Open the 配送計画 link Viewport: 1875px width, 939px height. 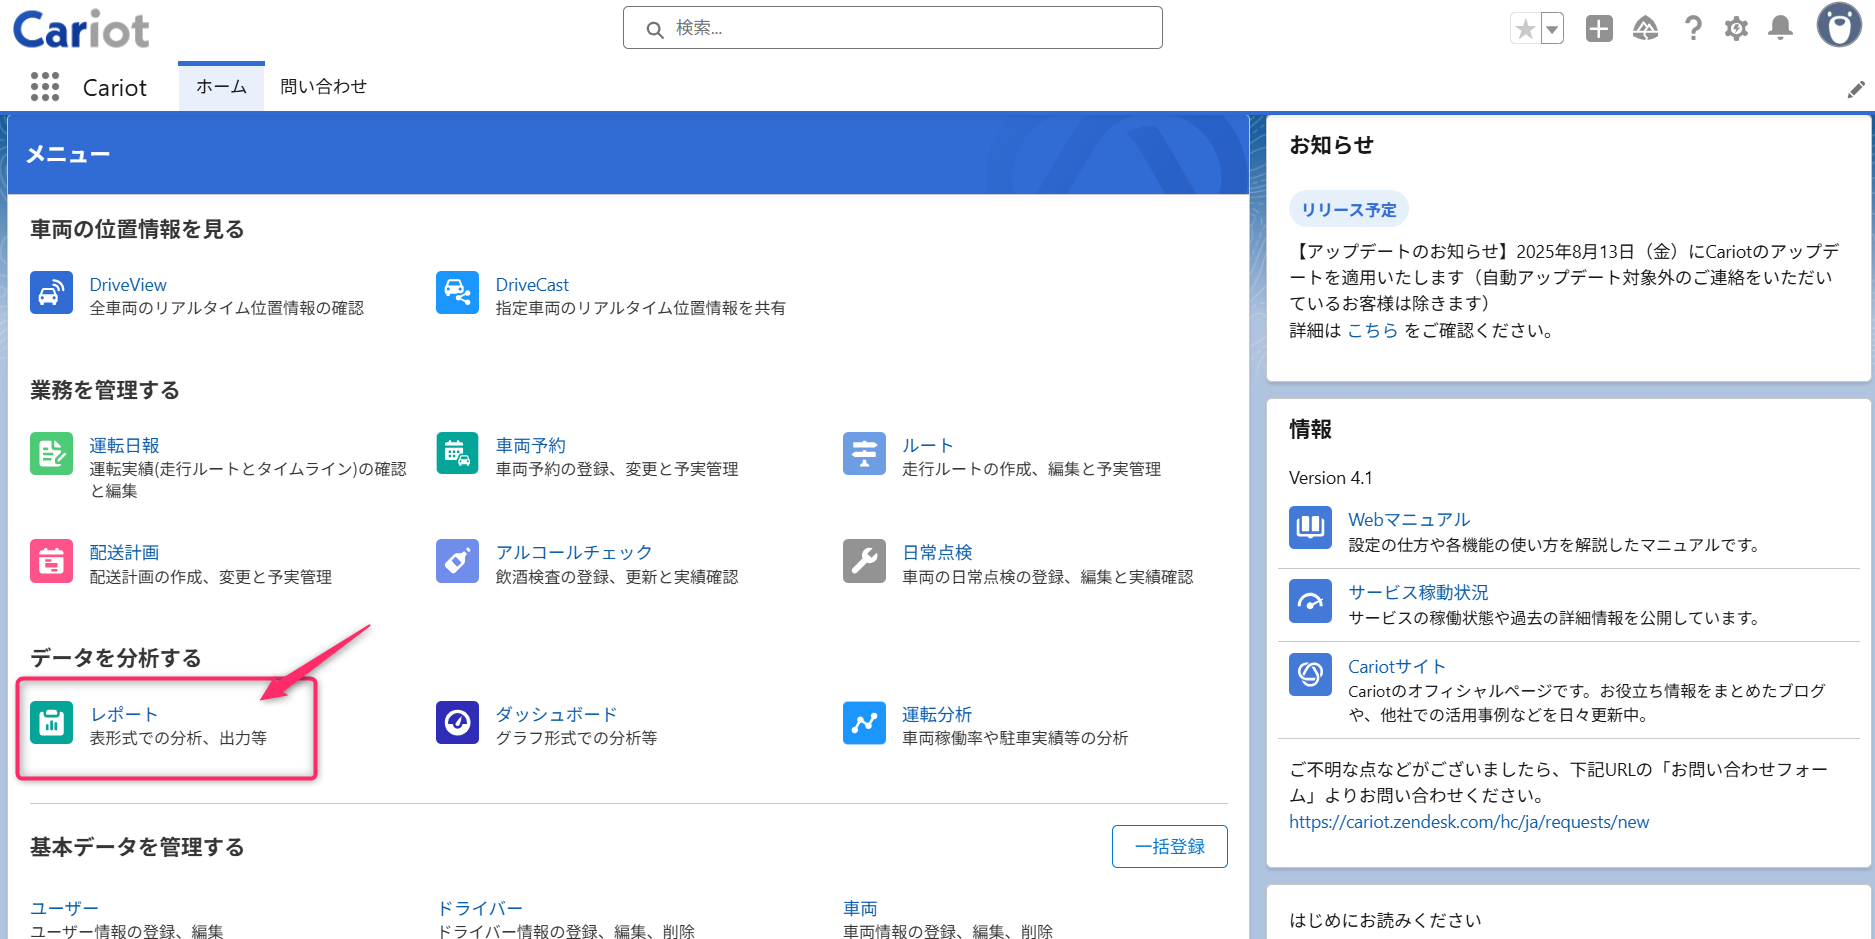pos(124,553)
